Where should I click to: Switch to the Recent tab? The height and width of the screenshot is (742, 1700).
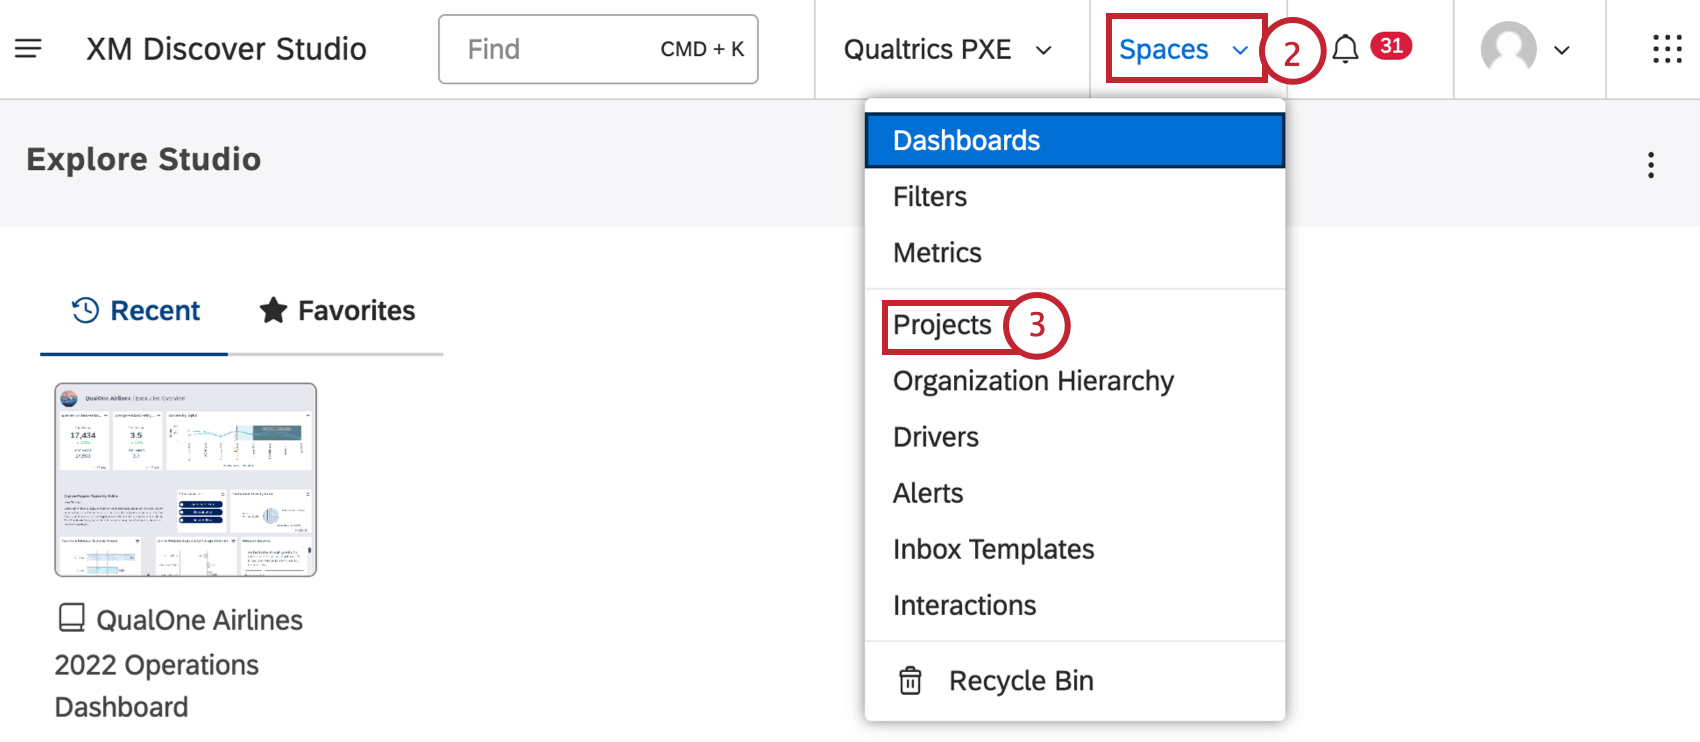tap(135, 311)
